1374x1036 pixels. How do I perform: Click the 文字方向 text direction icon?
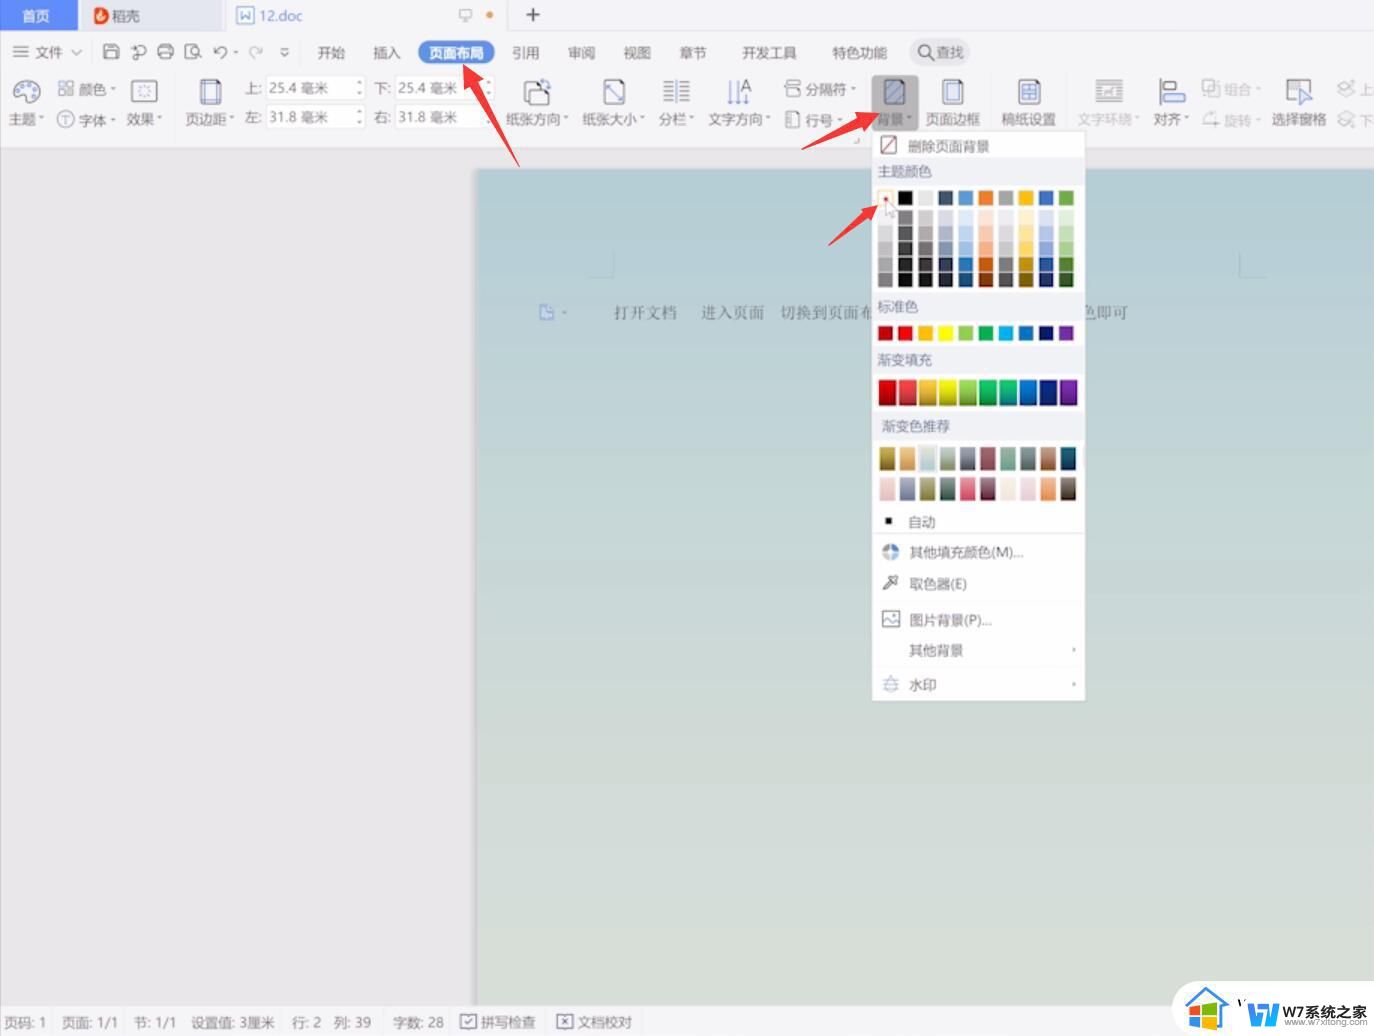(739, 92)
